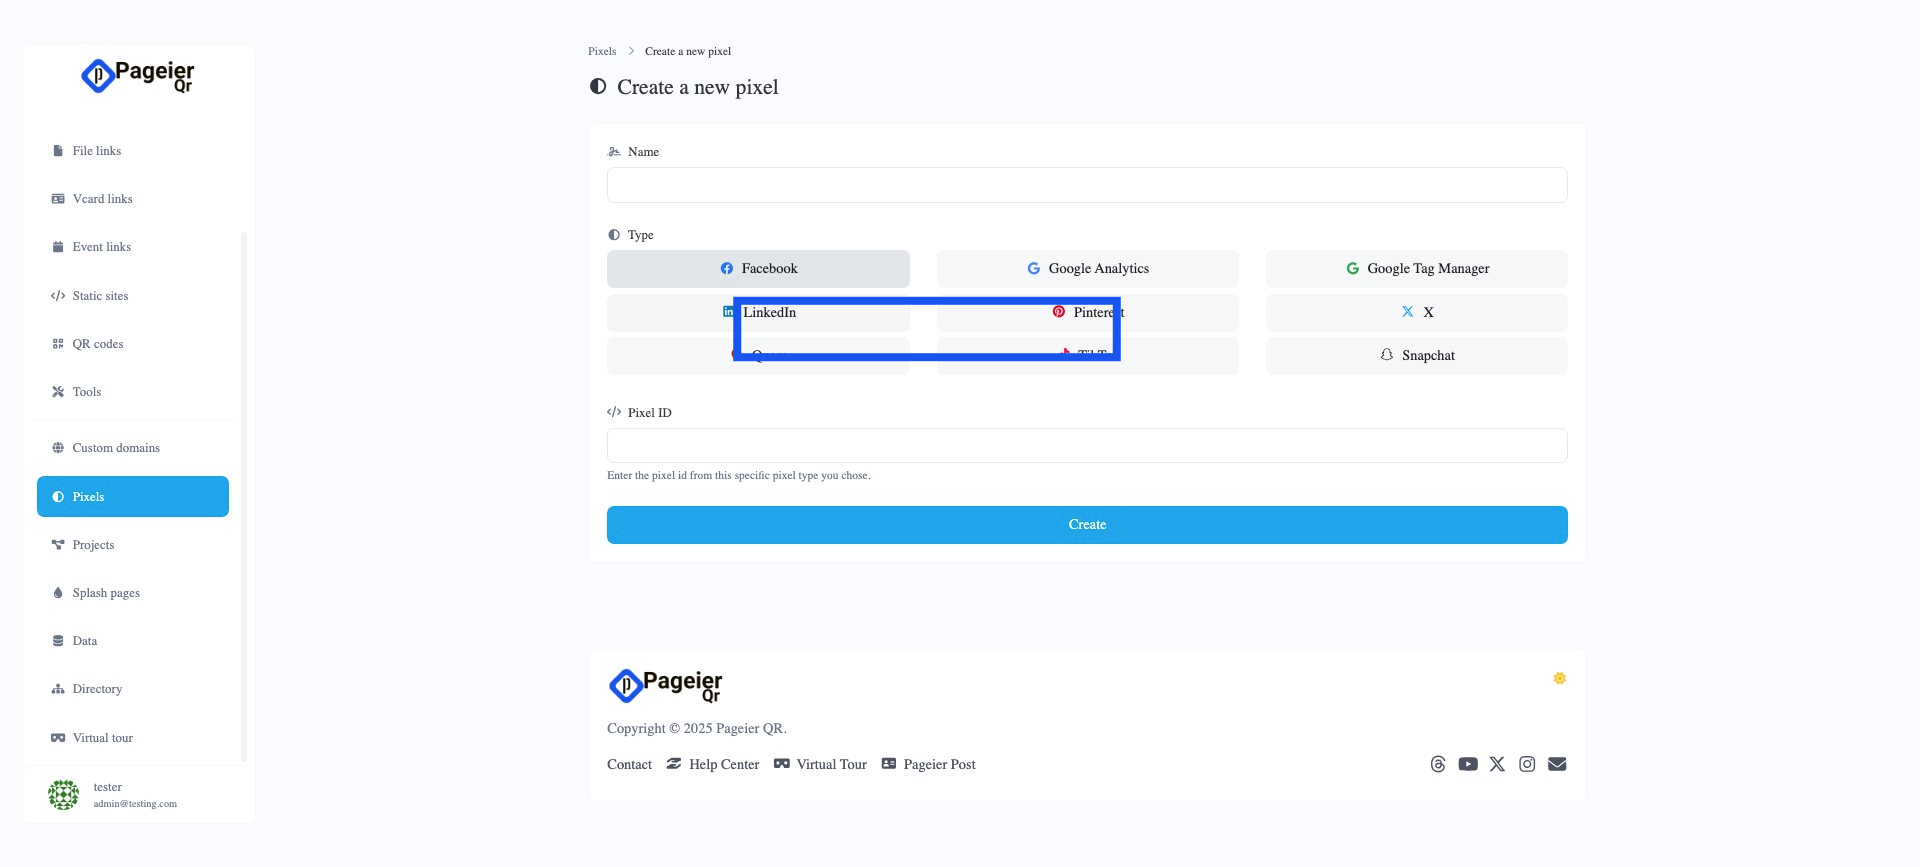
Task: Choose Google Tag Manager pixel type
Action: click(1416, 269)
